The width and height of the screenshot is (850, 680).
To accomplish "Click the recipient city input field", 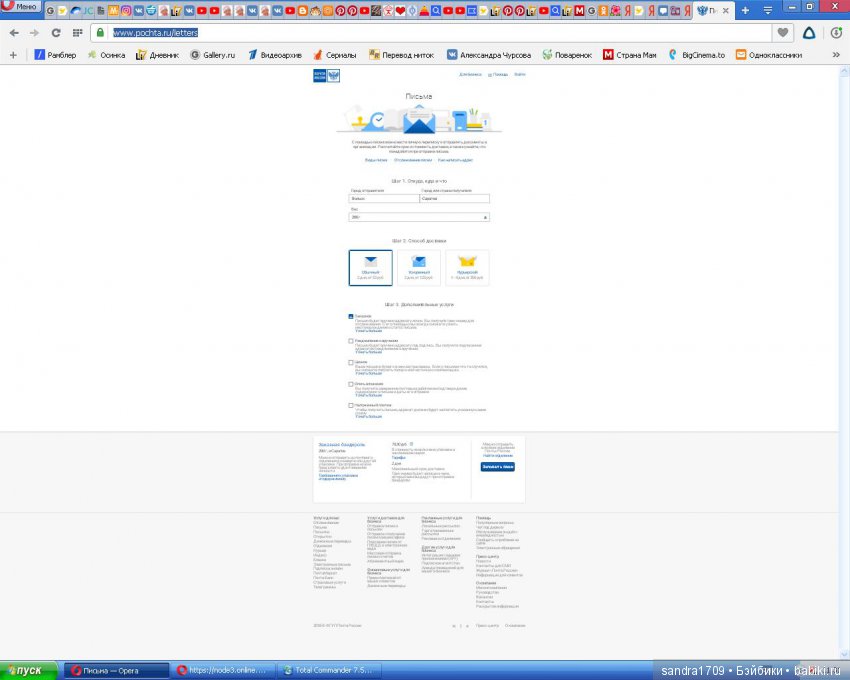I will [x=454, y=198].
